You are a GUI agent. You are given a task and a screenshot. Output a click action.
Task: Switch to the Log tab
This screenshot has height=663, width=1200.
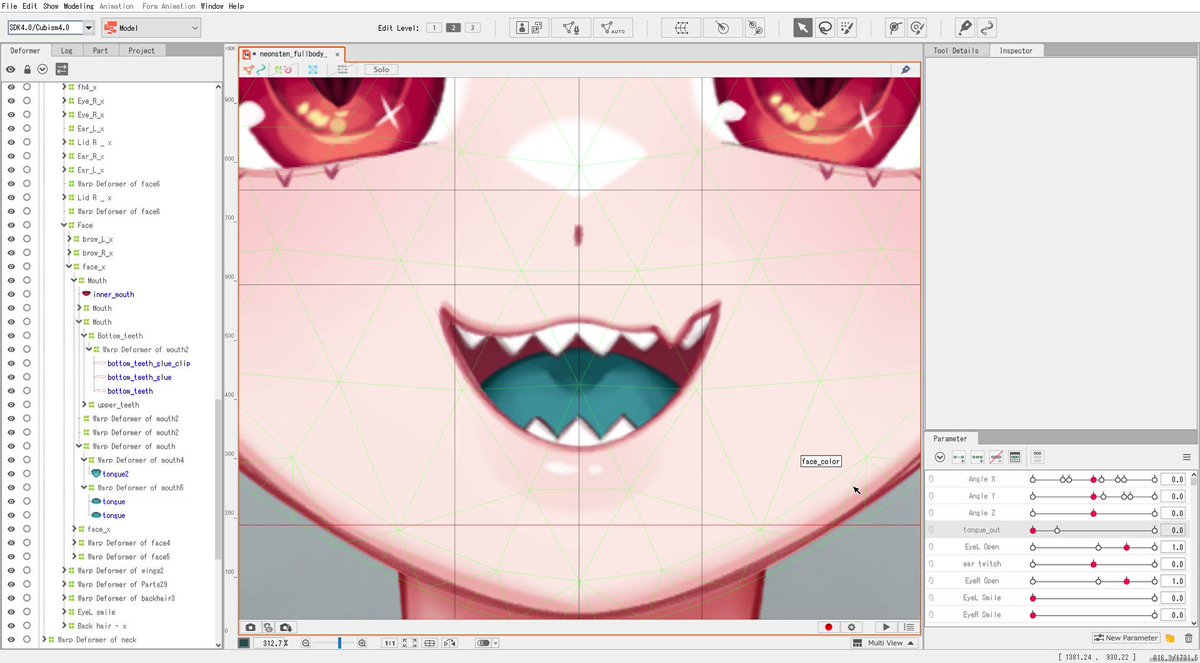66,50
